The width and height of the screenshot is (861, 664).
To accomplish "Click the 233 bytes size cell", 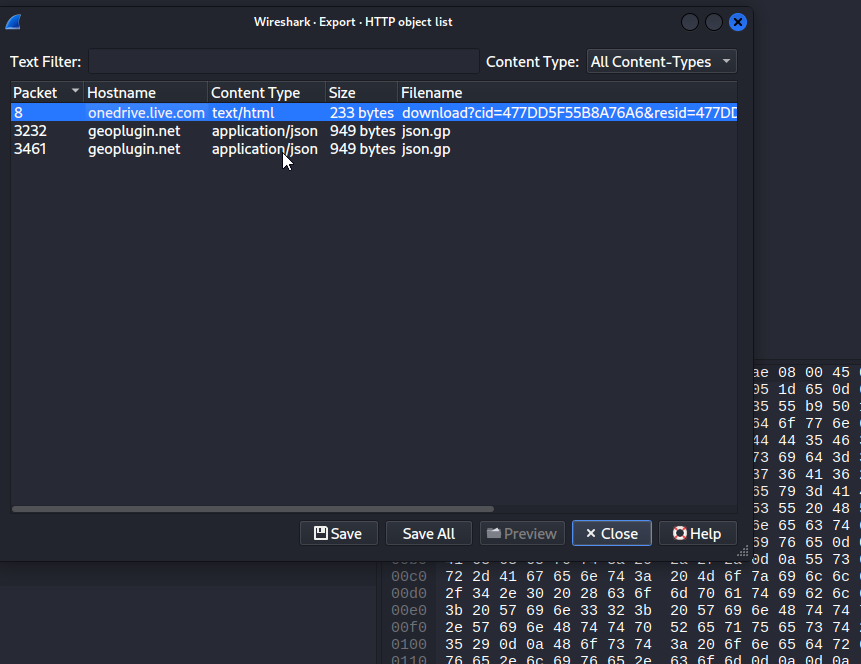I will point(361,113).
